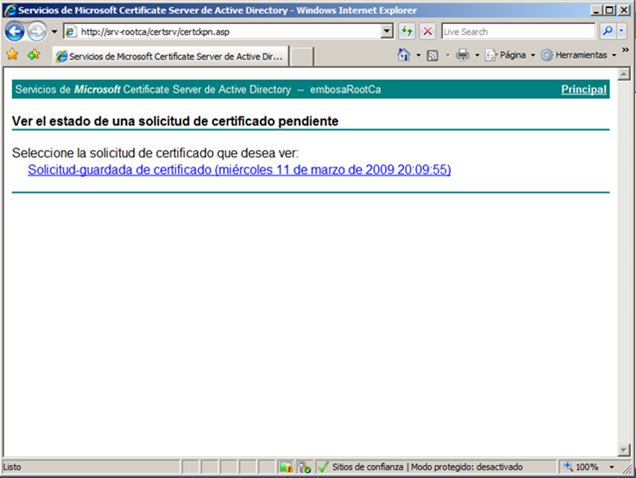Stop page loading with the red X icon
The height and width of the screenshot is (478, 636).
[x=428, y=32]
